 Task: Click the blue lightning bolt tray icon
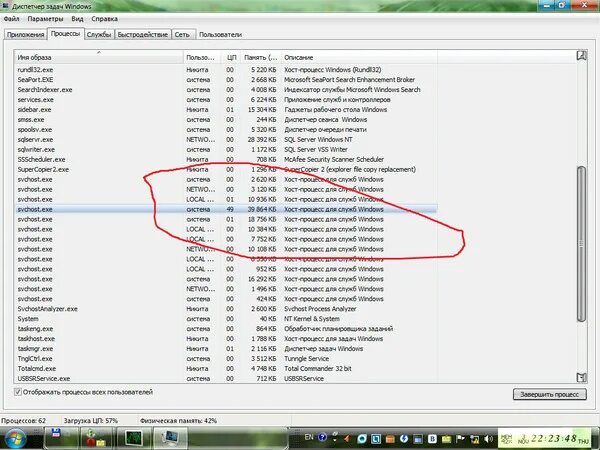pyautogui.click(x=404, y=439)
